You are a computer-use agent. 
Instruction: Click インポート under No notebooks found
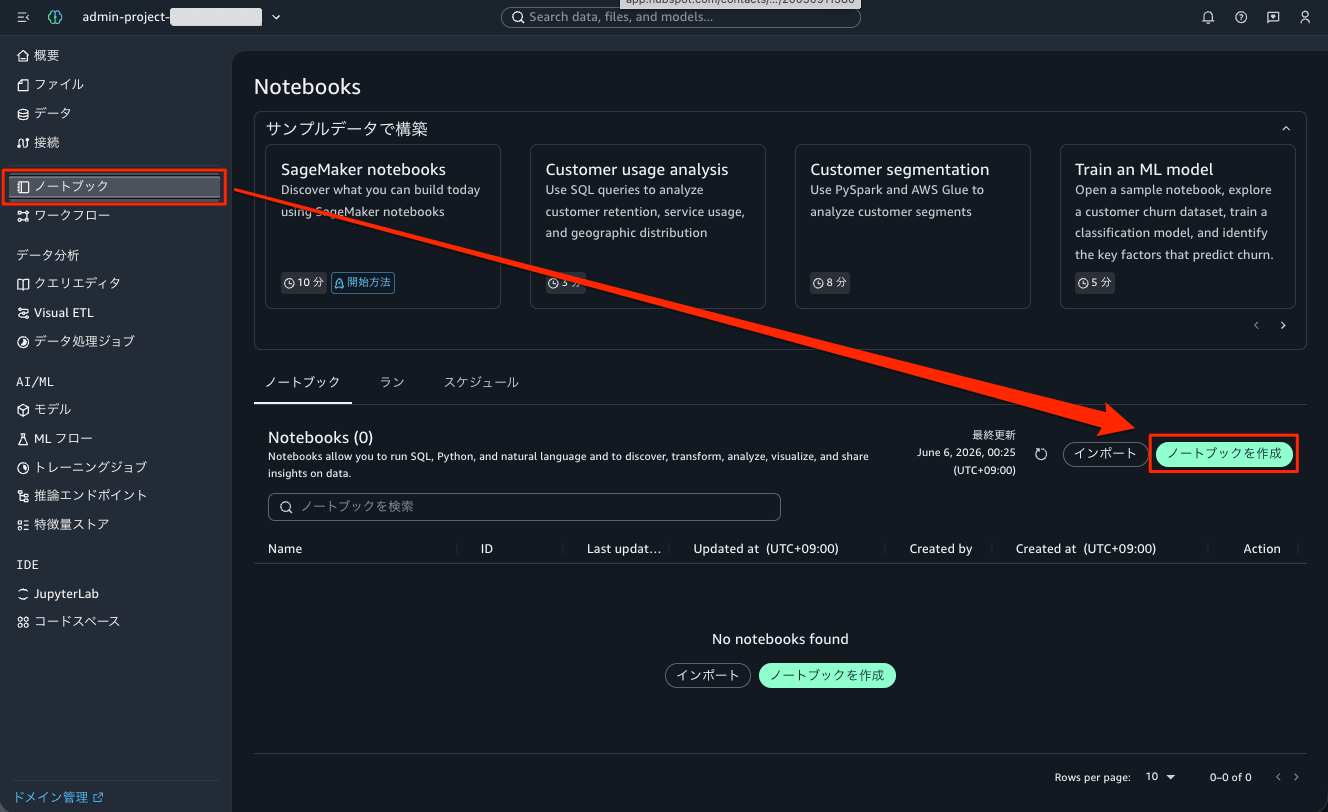pyautogui.click(x=708, y=675)
